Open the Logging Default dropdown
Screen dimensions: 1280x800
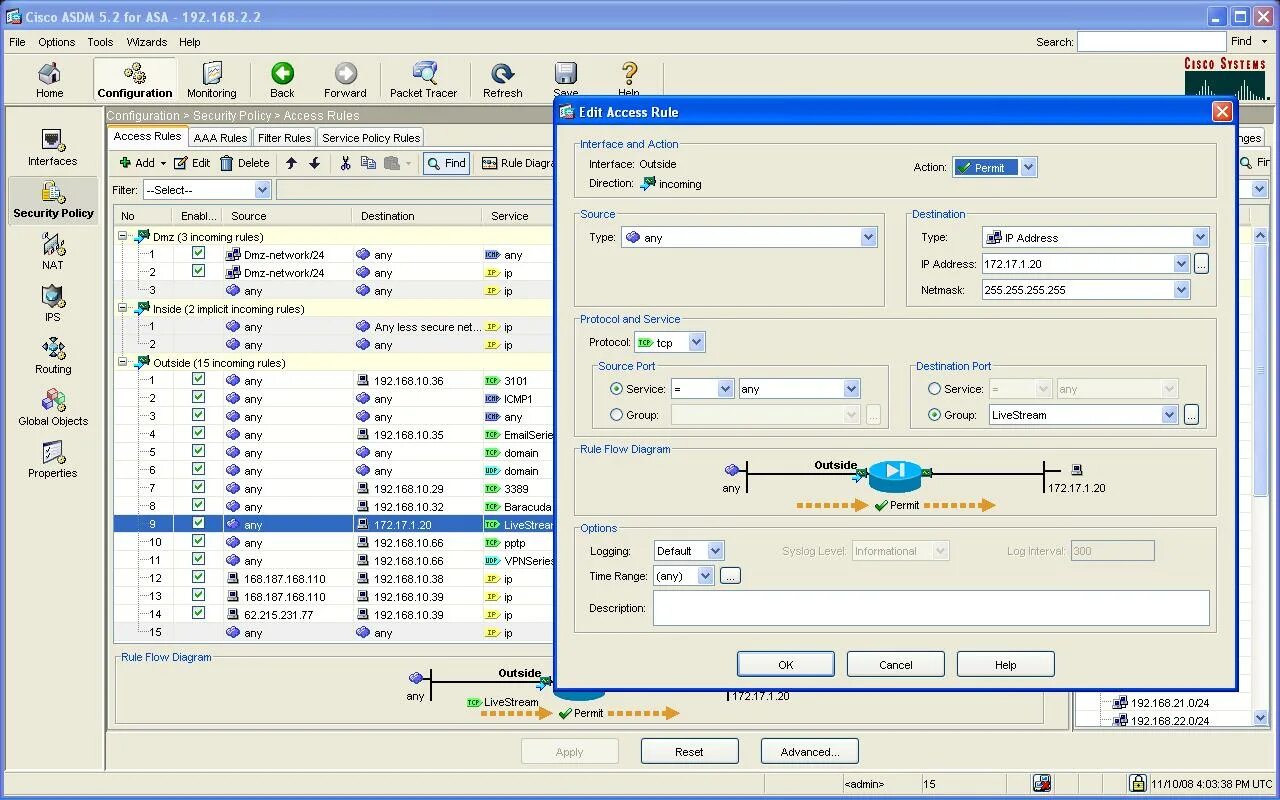[x=715, y=551]
